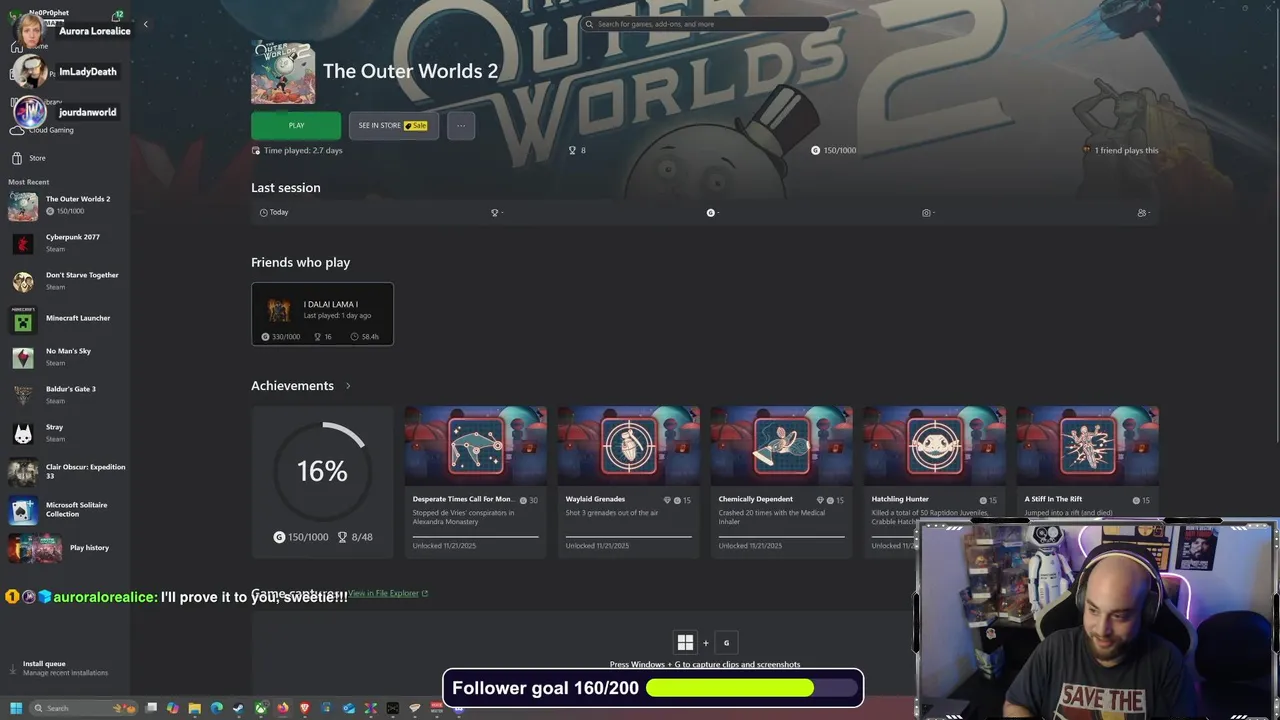Expand Achievements with the chevron arrow
Screen dimensions: 1280x720
tap(348, 386)
